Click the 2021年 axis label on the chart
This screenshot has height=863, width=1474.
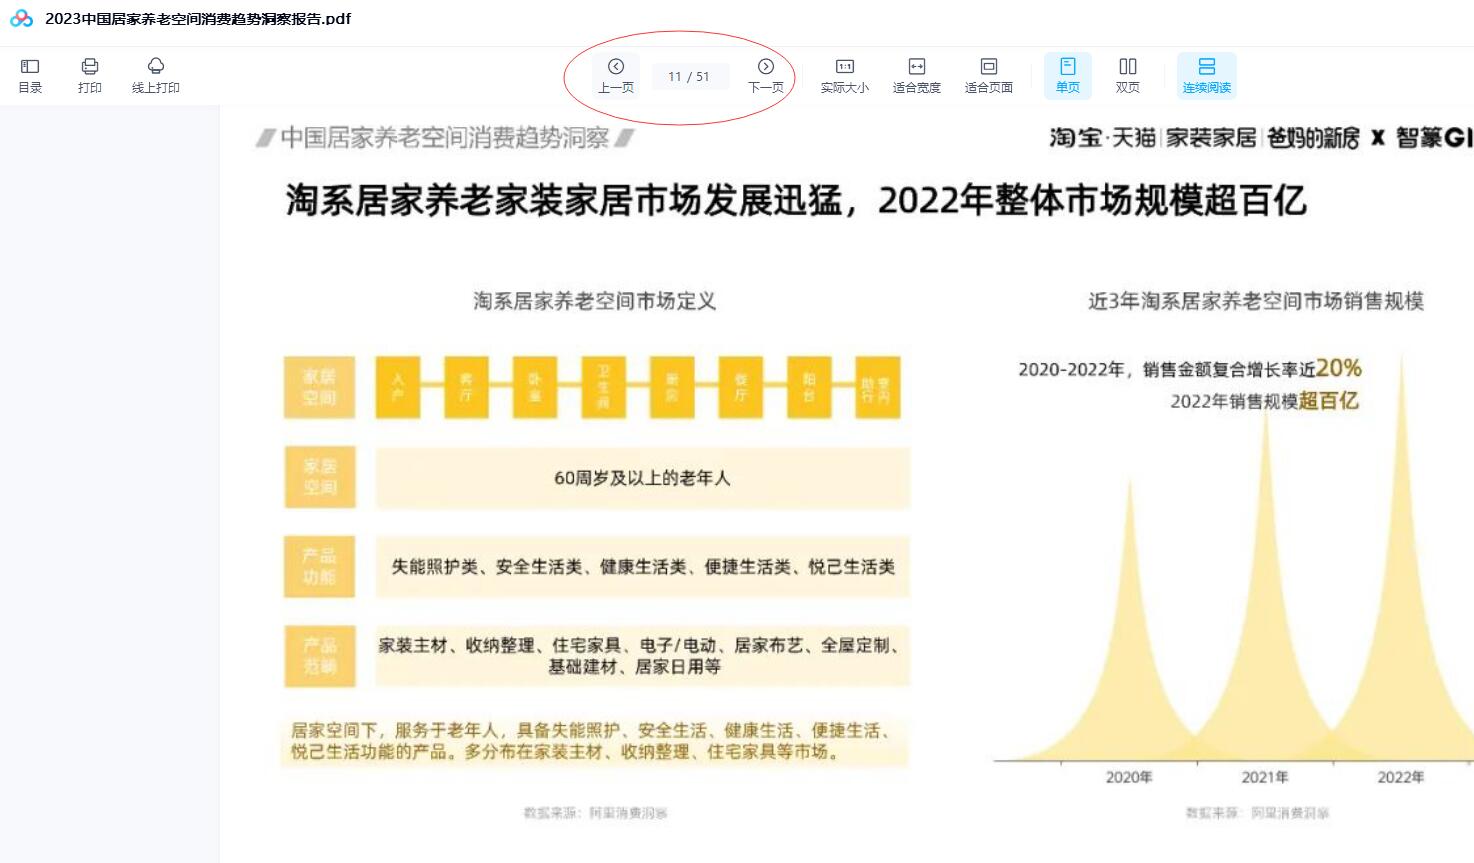click(1264, 777)
